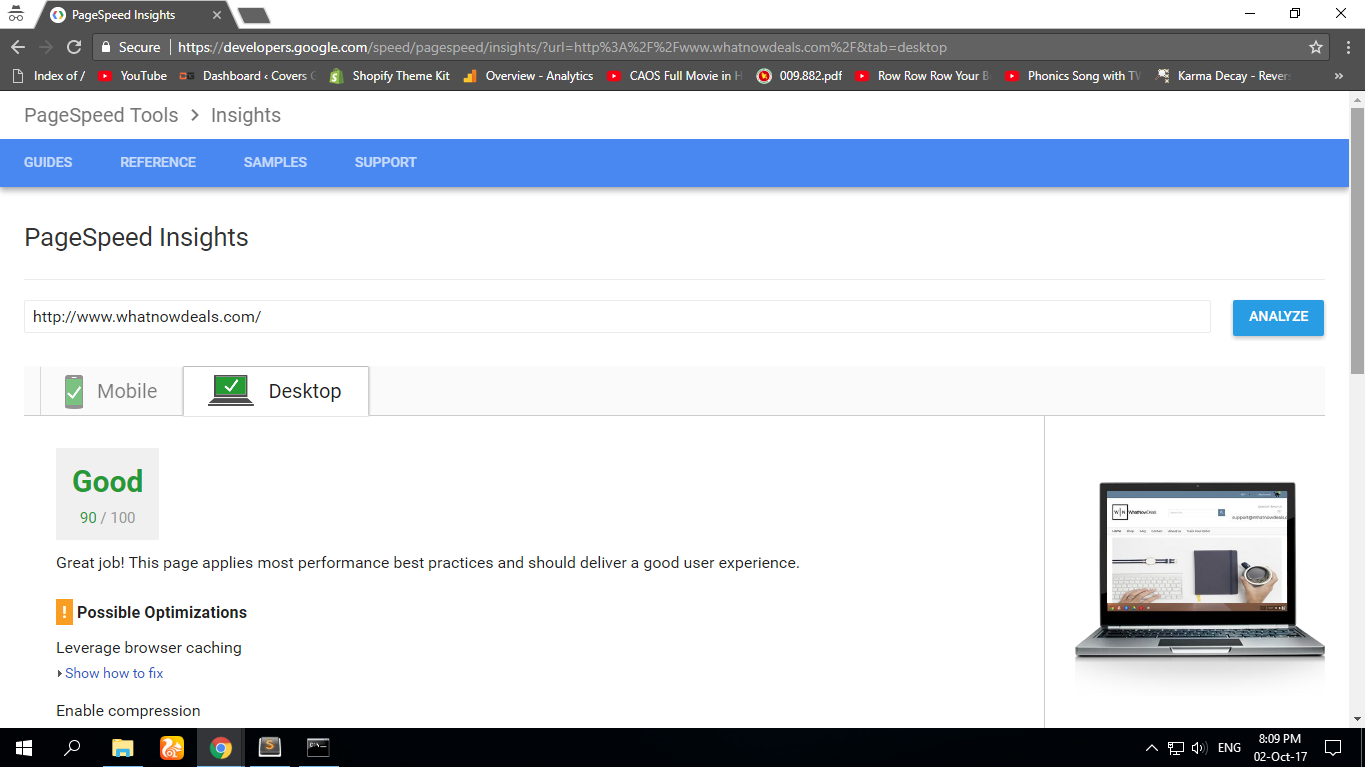This screenshot has height=767, width=1365.
Task: Click the 'Great job!' summary sentence
Action: point(428,563)
